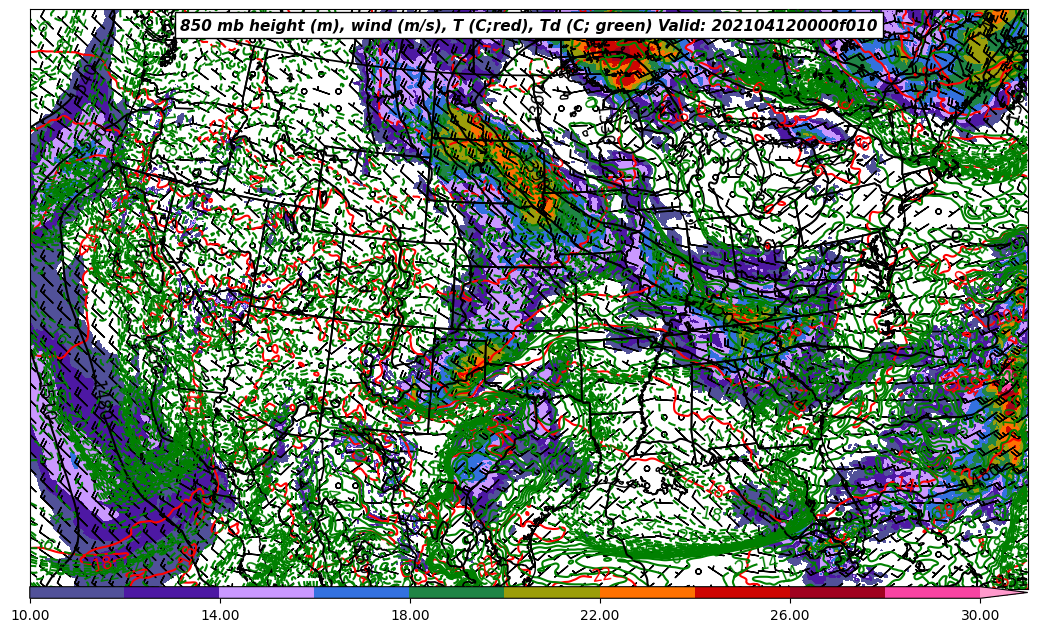Select the light purple 14–16 colorbar segment
This screenshot has height=632, width=1037.
point(267,592)
